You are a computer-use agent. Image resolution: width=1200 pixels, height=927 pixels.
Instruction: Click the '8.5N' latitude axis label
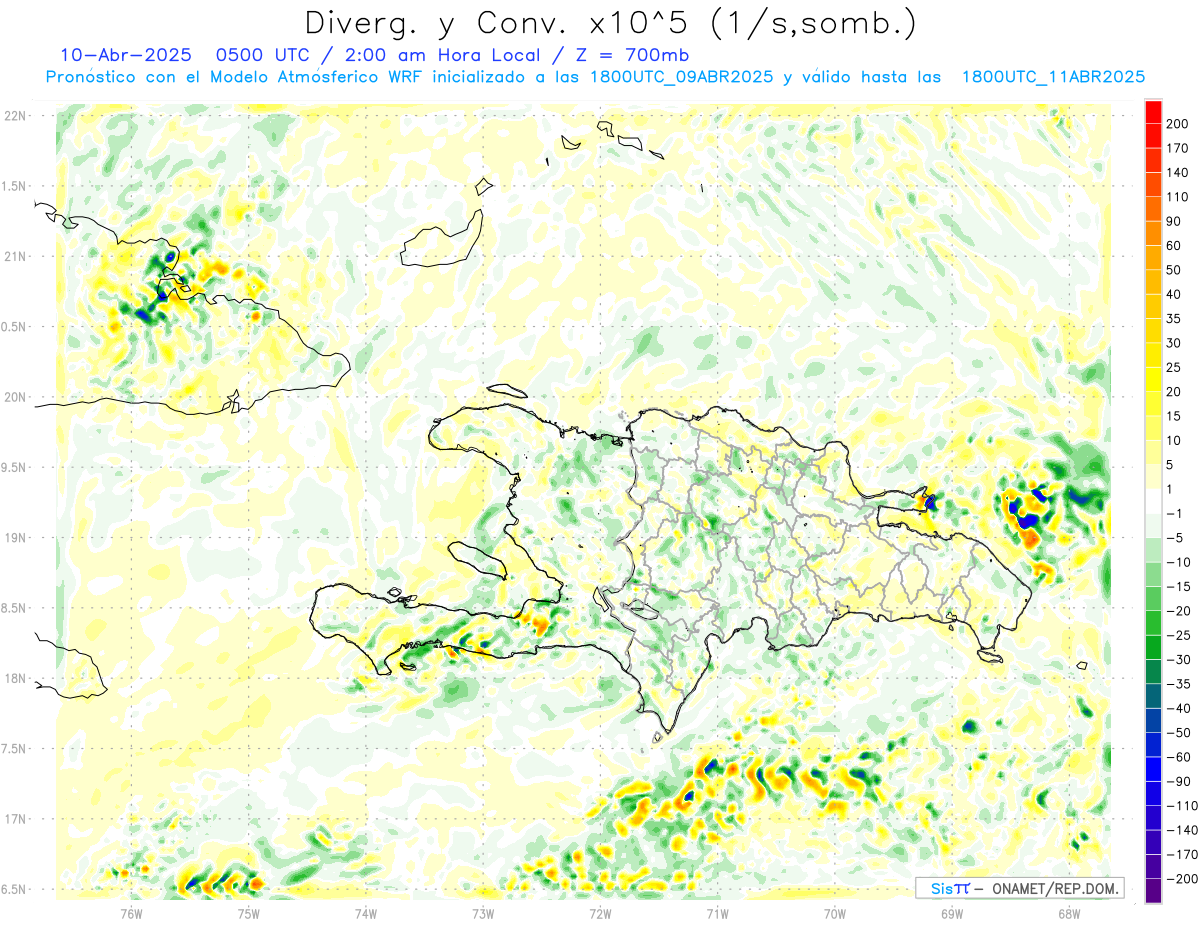coord(14,608)
